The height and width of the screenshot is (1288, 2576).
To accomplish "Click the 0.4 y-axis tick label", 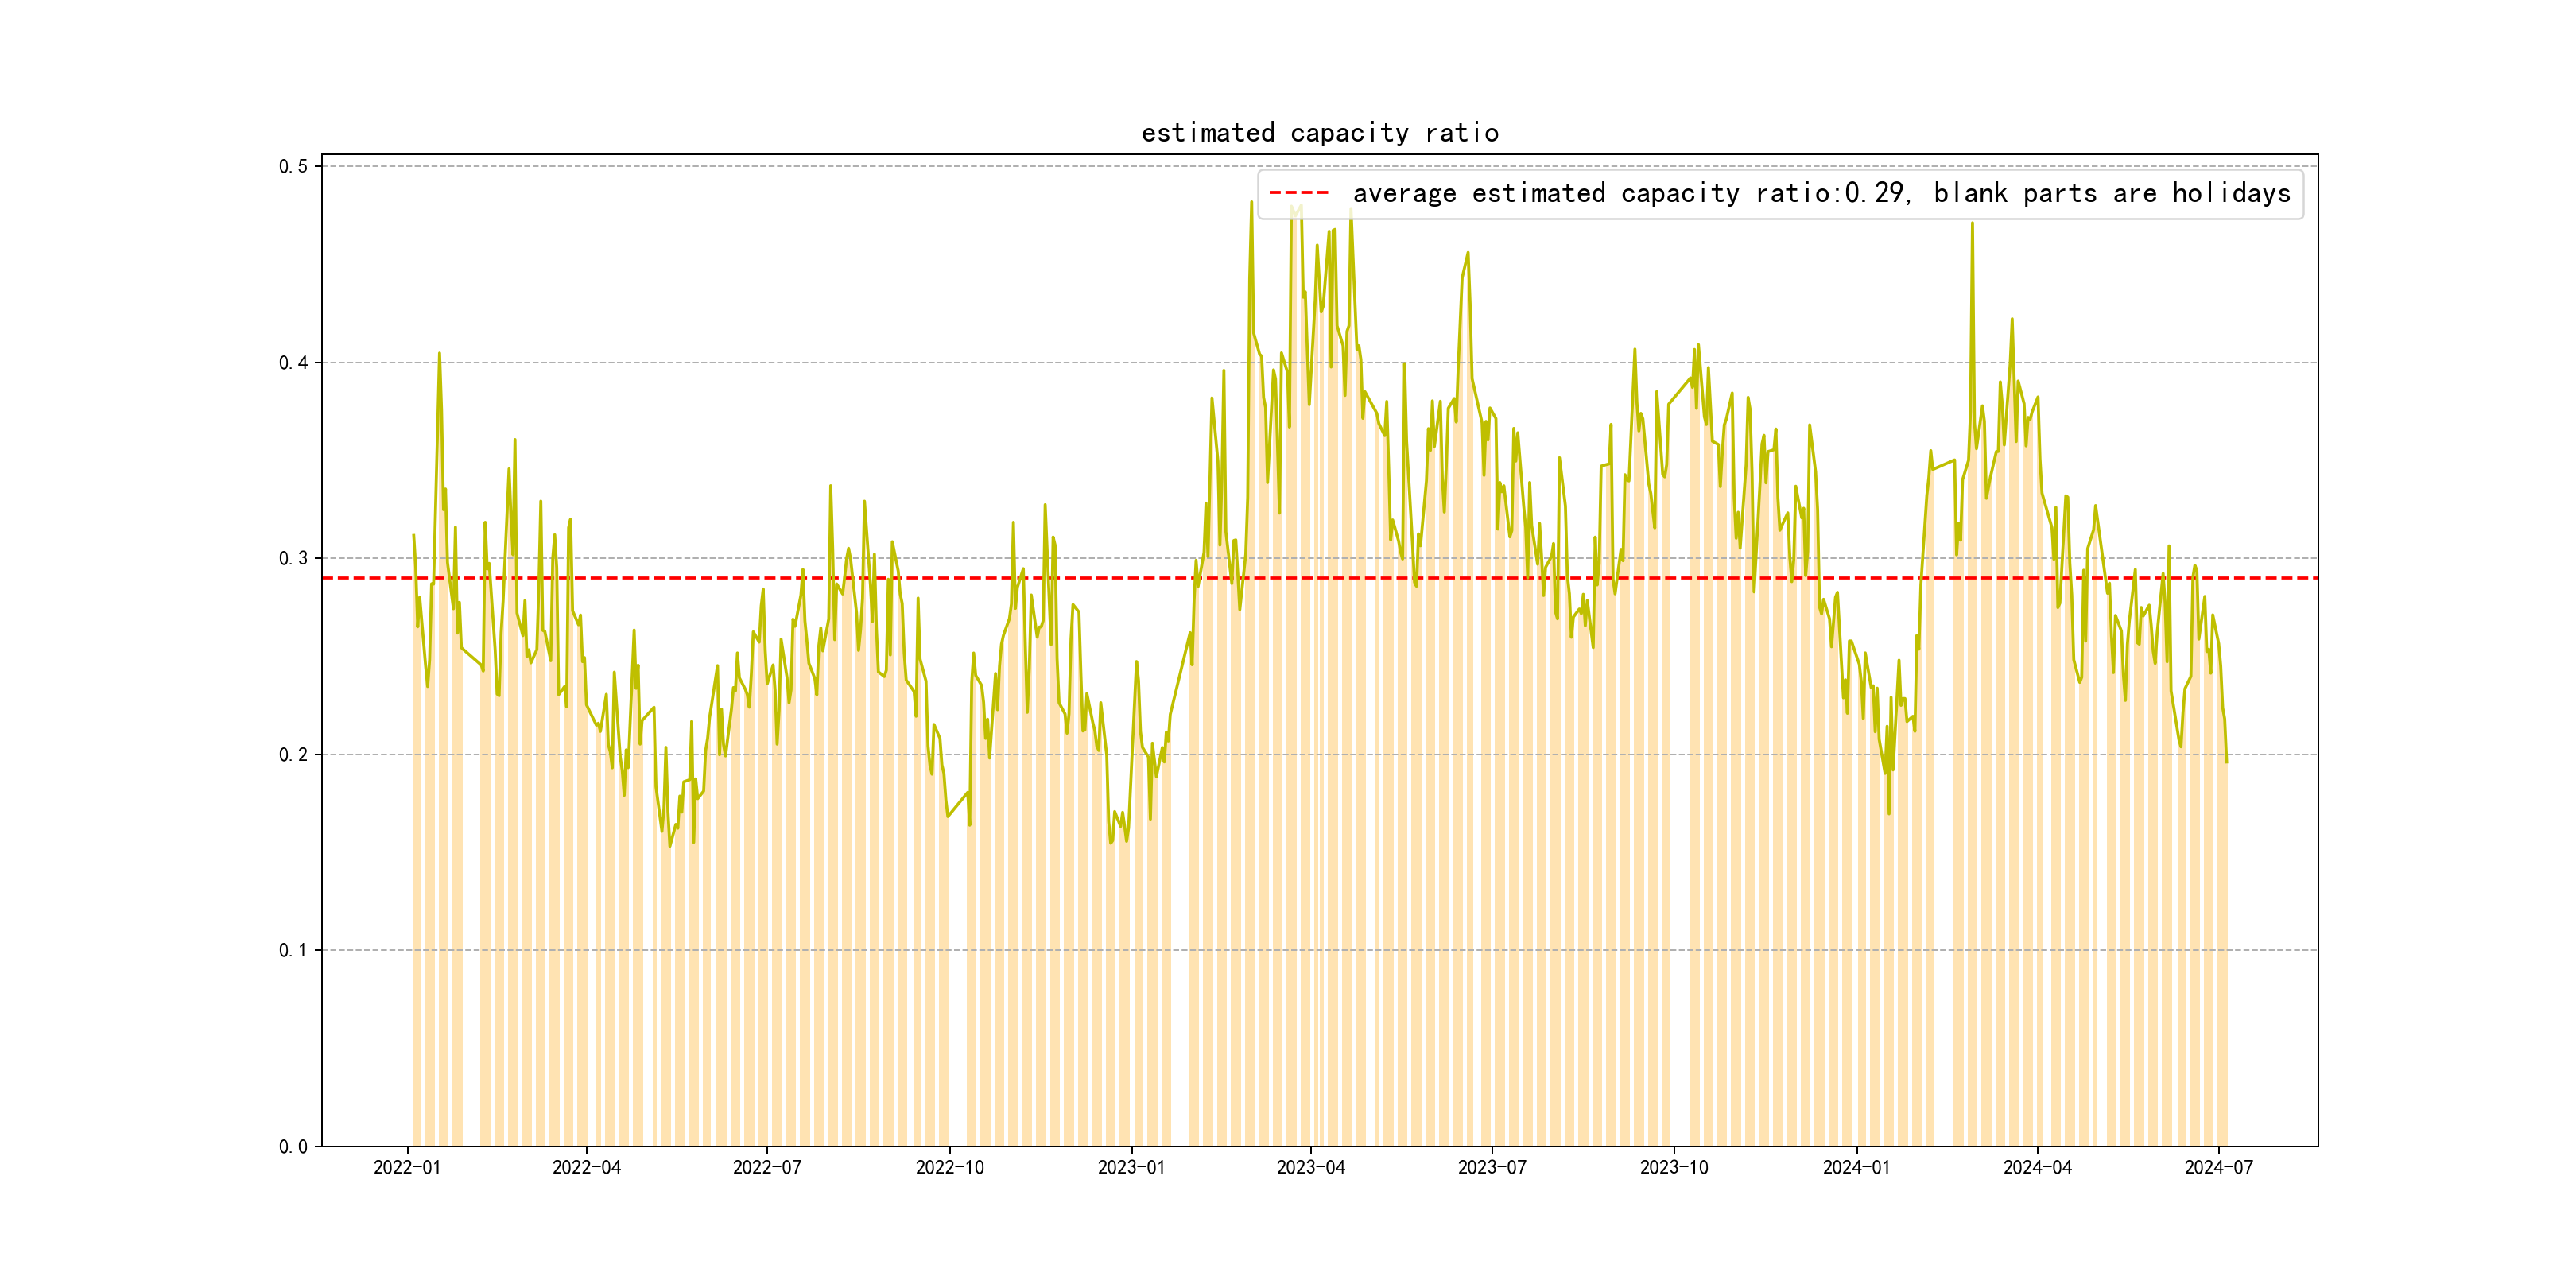I will [293, 362].
